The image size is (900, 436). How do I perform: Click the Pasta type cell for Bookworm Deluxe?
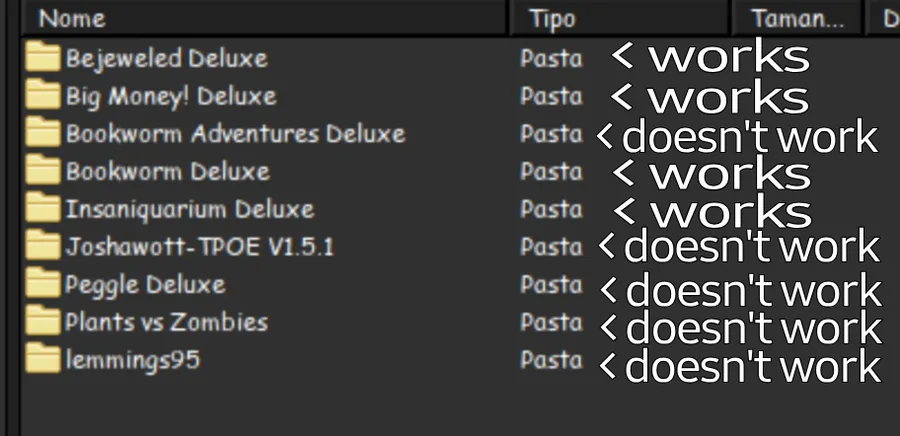[550, 171]
